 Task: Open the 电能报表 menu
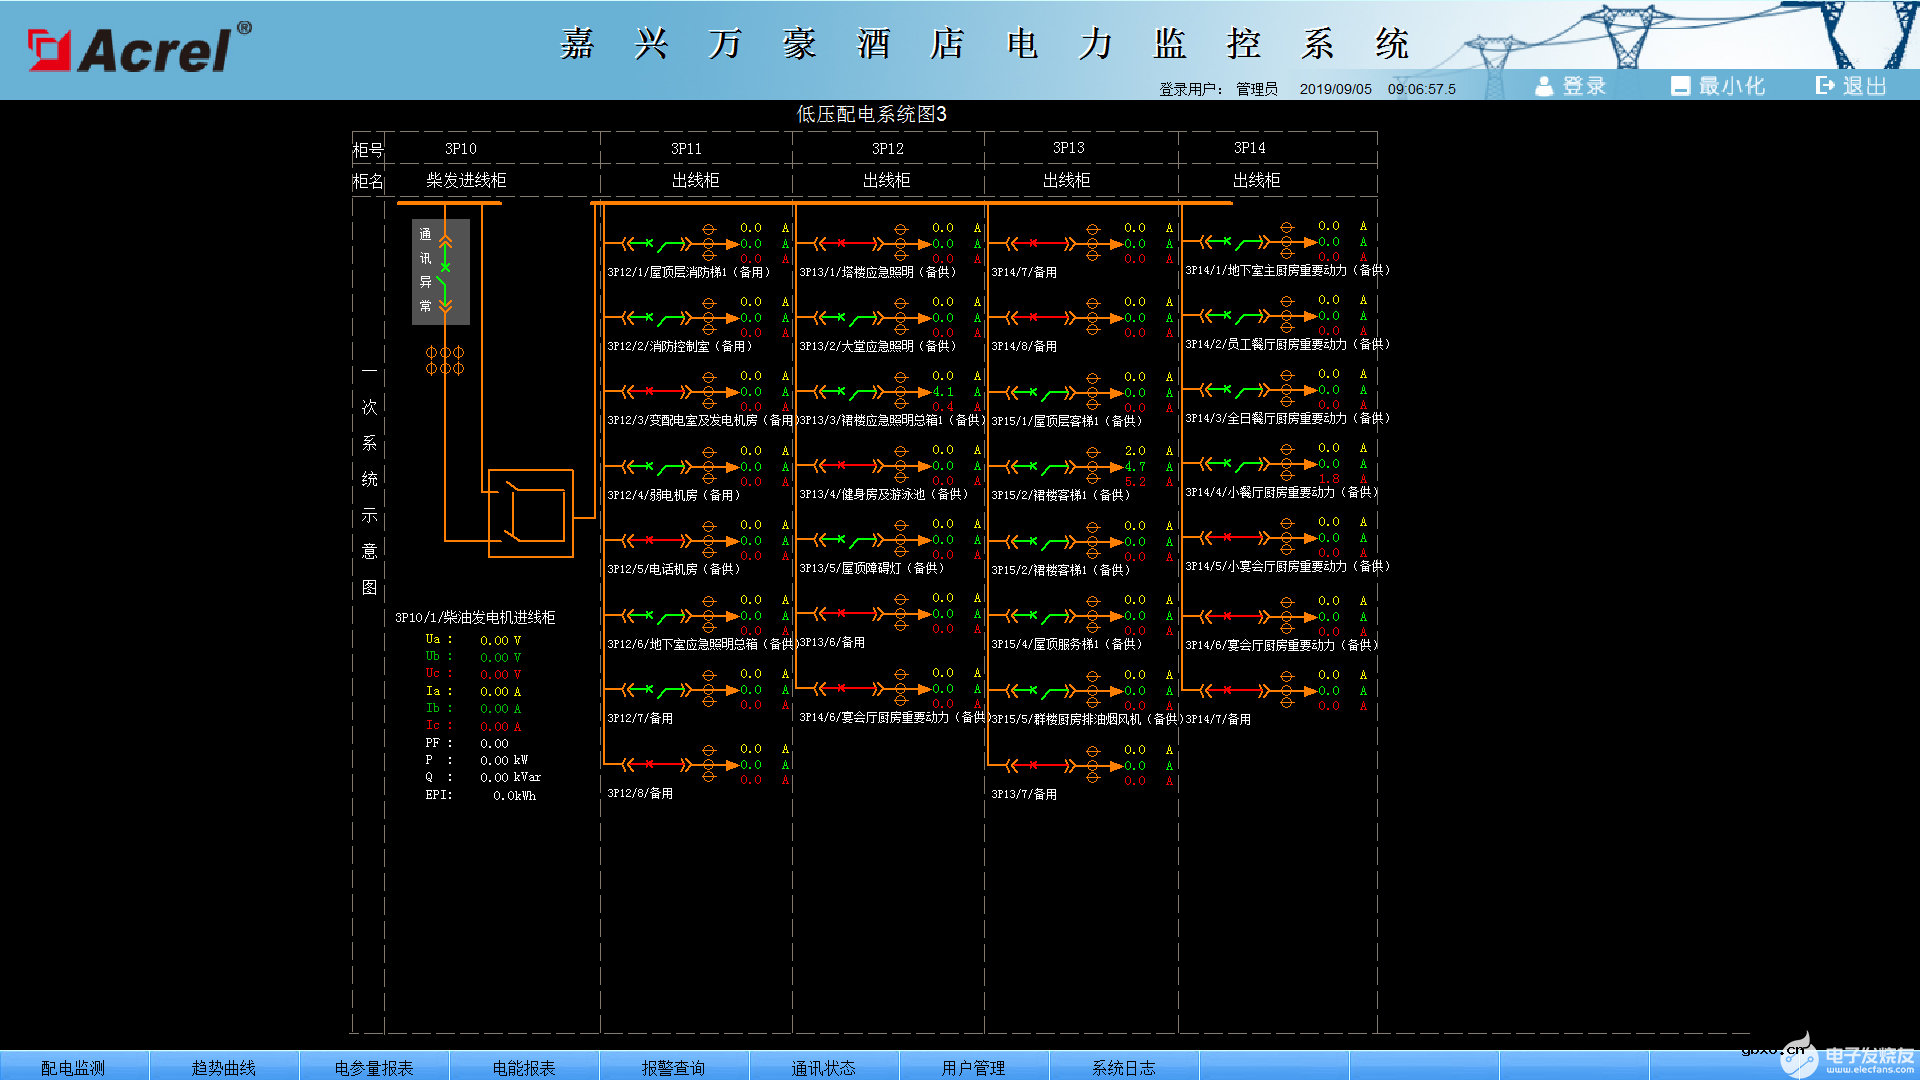(x=524, y=1067)
